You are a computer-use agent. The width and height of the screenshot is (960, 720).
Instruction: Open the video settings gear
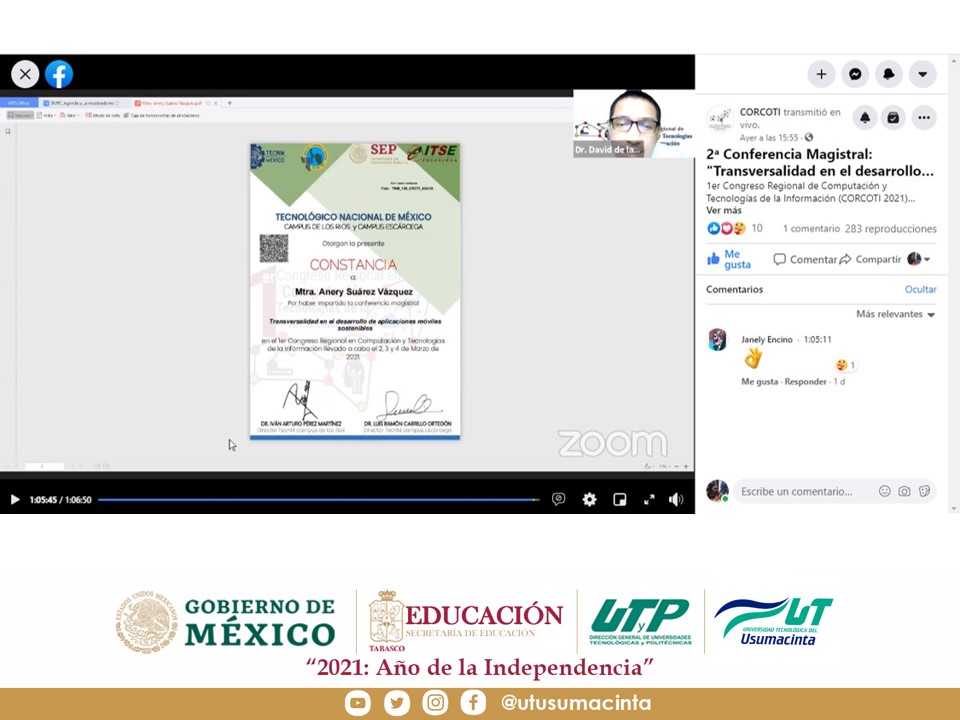[x=589, y=499]
